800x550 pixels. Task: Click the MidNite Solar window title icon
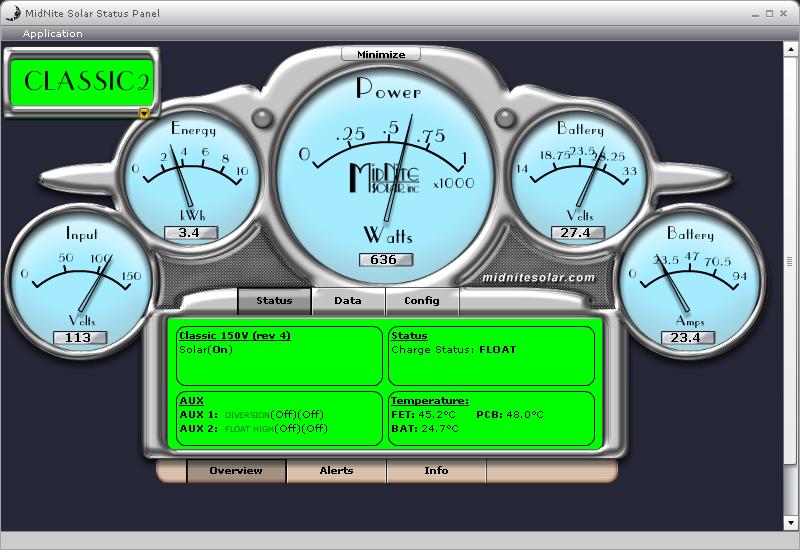[13, 13]
